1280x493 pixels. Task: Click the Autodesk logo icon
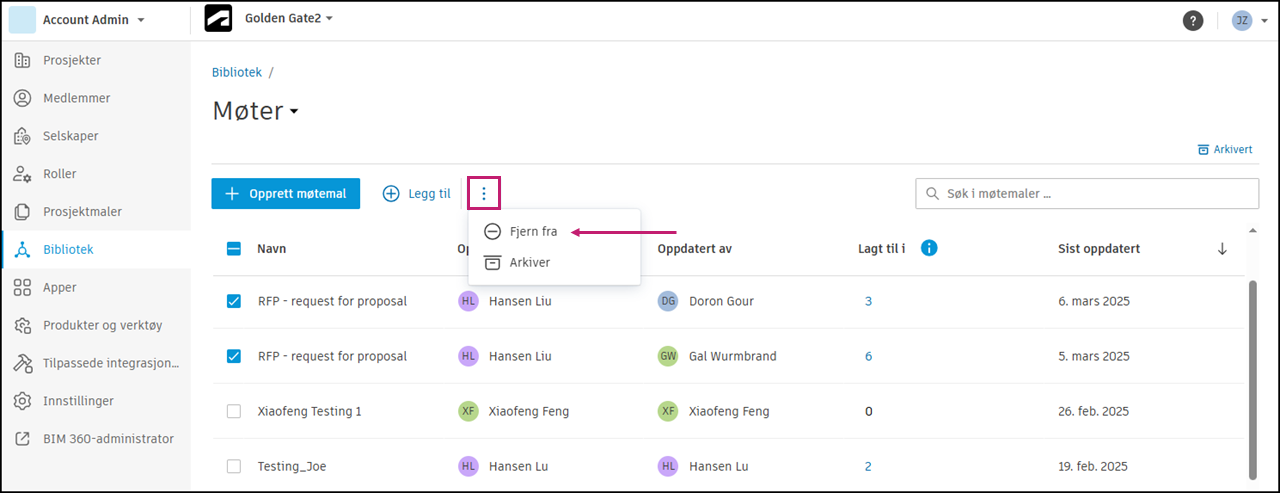point(218,19)
